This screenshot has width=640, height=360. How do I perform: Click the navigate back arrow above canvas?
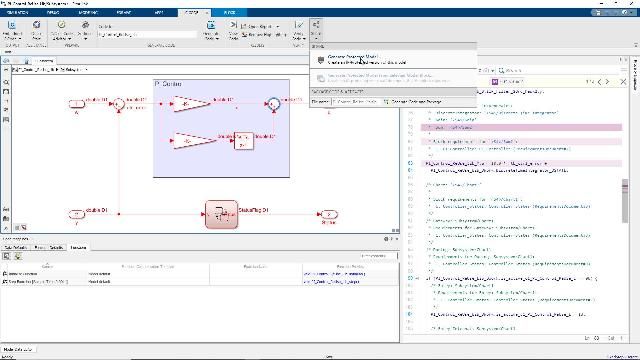point(6,61)
